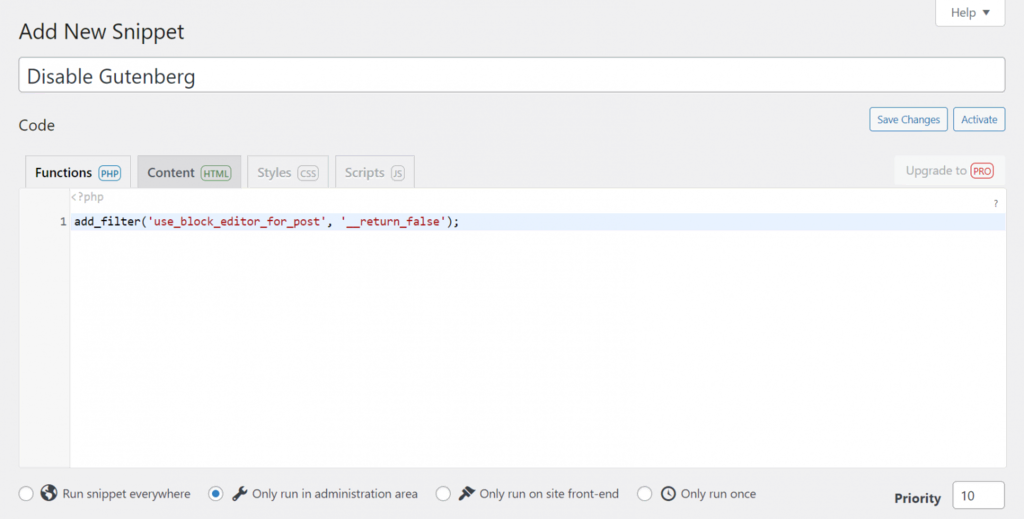Click the pin icon for site front-end
The image size is (1024, 519).
point(466,494)
